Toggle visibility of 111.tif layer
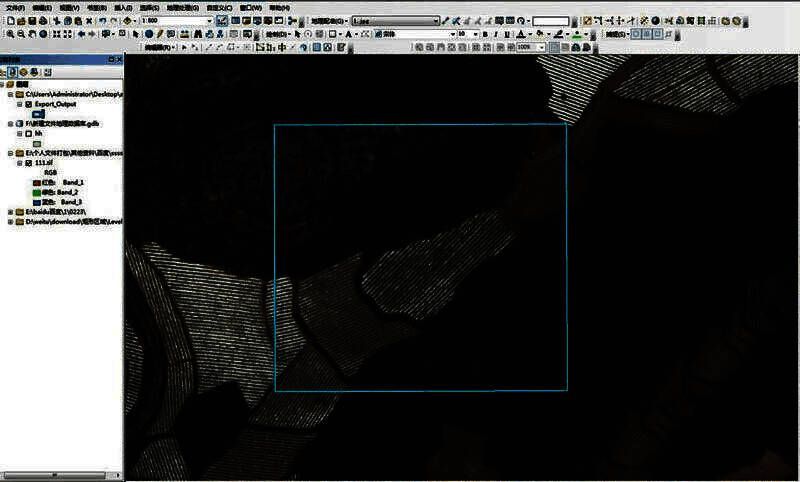 coord(27,162)
